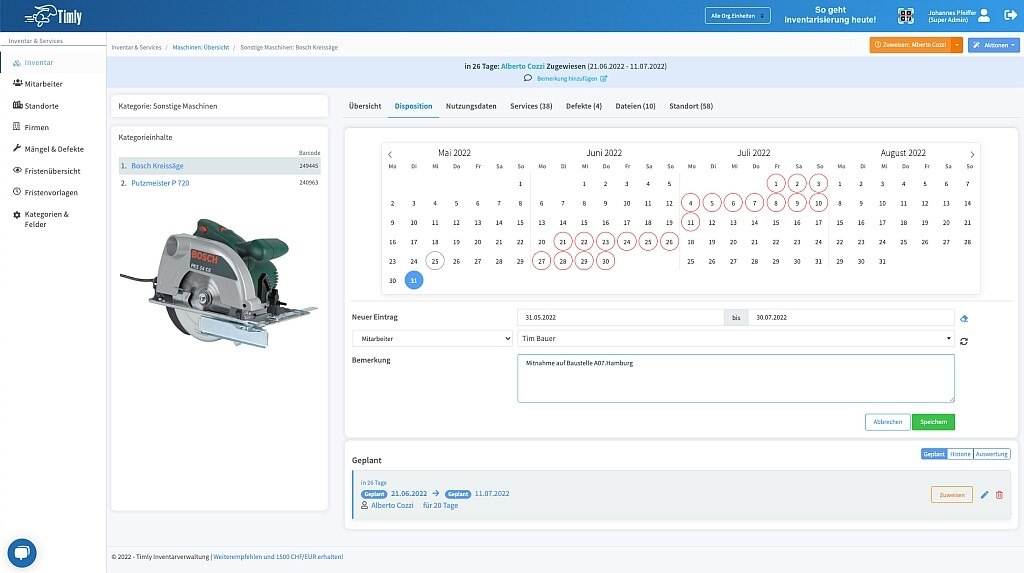
Task: Switch to the Übersicht tab
Action: coord(365,106)
